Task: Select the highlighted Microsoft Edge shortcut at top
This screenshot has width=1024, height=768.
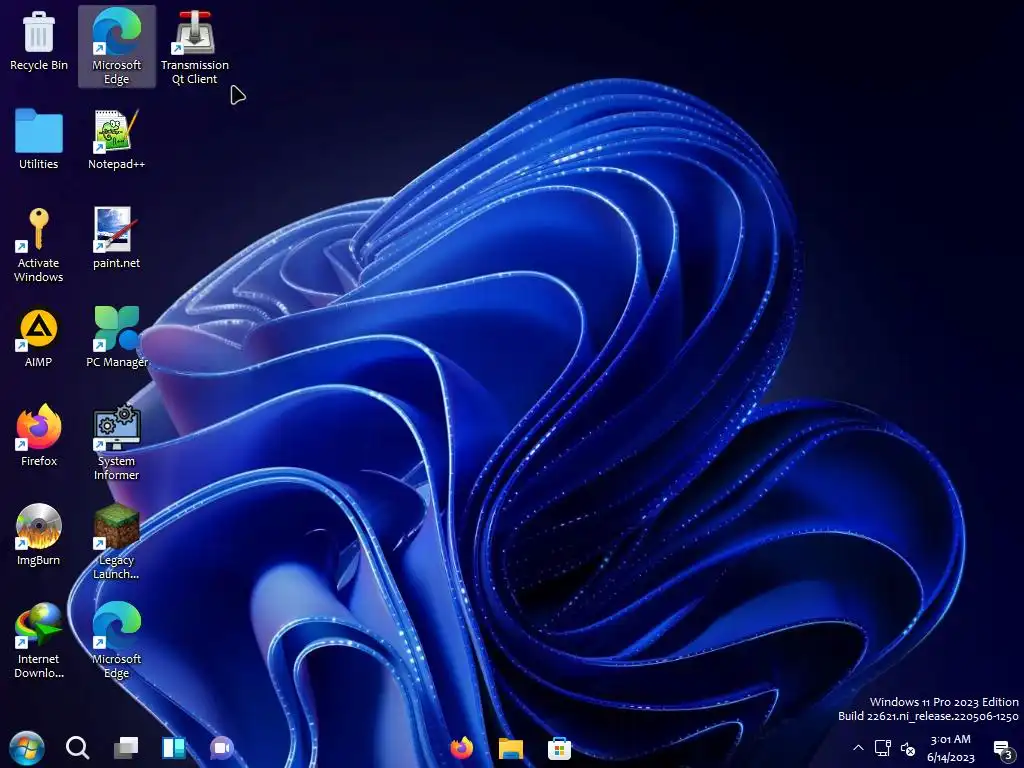Action: tap(117, 46)
